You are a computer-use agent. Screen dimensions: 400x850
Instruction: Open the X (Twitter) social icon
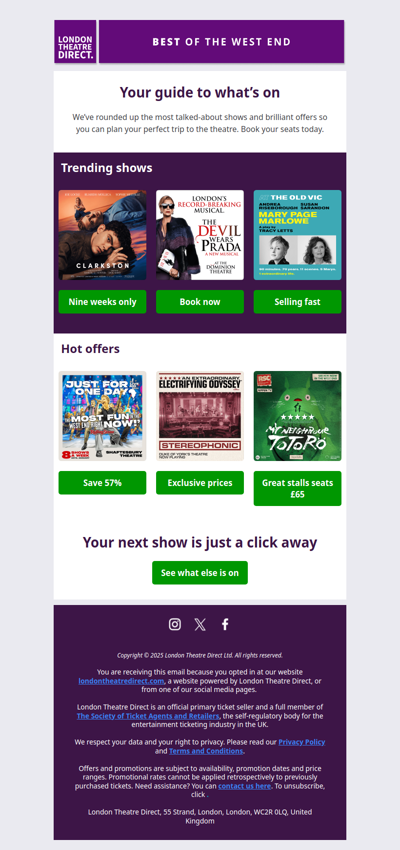(x=200, y=624)
